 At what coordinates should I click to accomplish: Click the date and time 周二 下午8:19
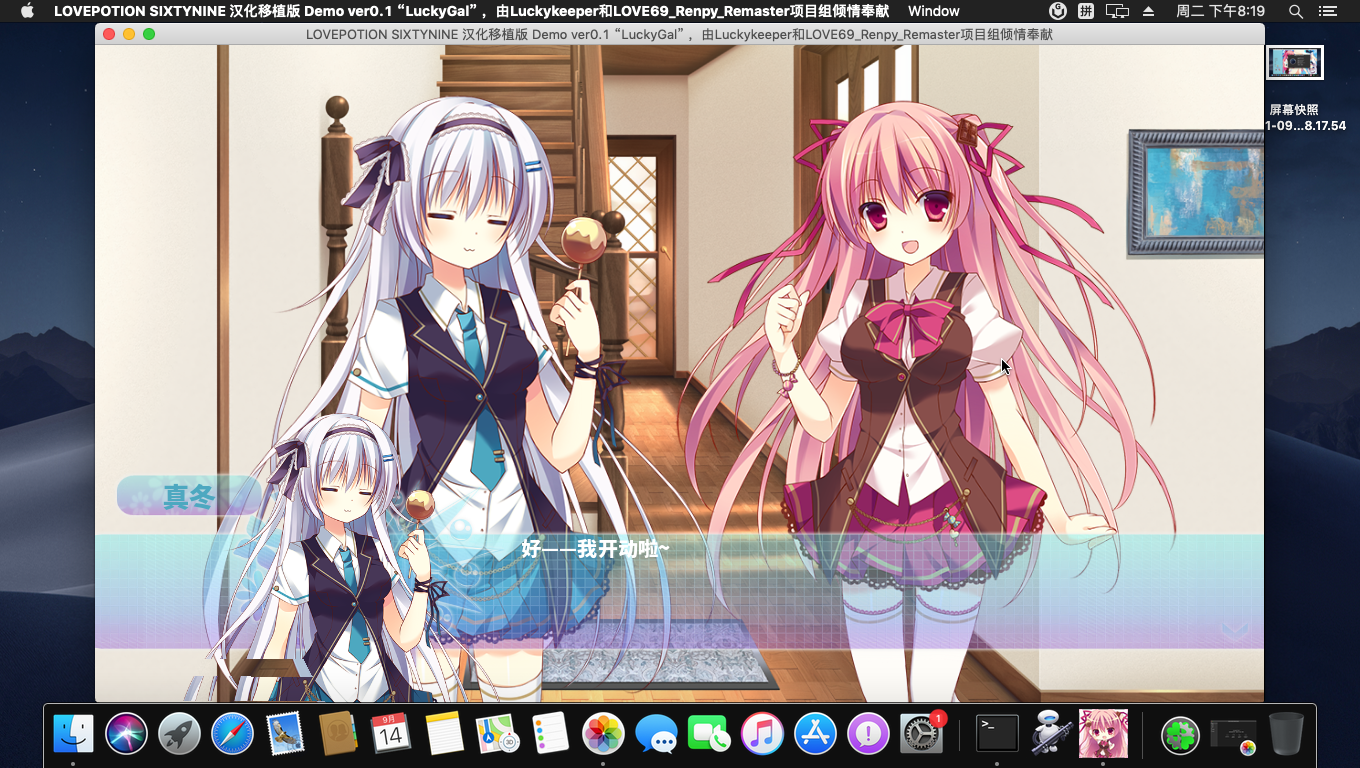pyautogui.click(x=1220, y=11)
